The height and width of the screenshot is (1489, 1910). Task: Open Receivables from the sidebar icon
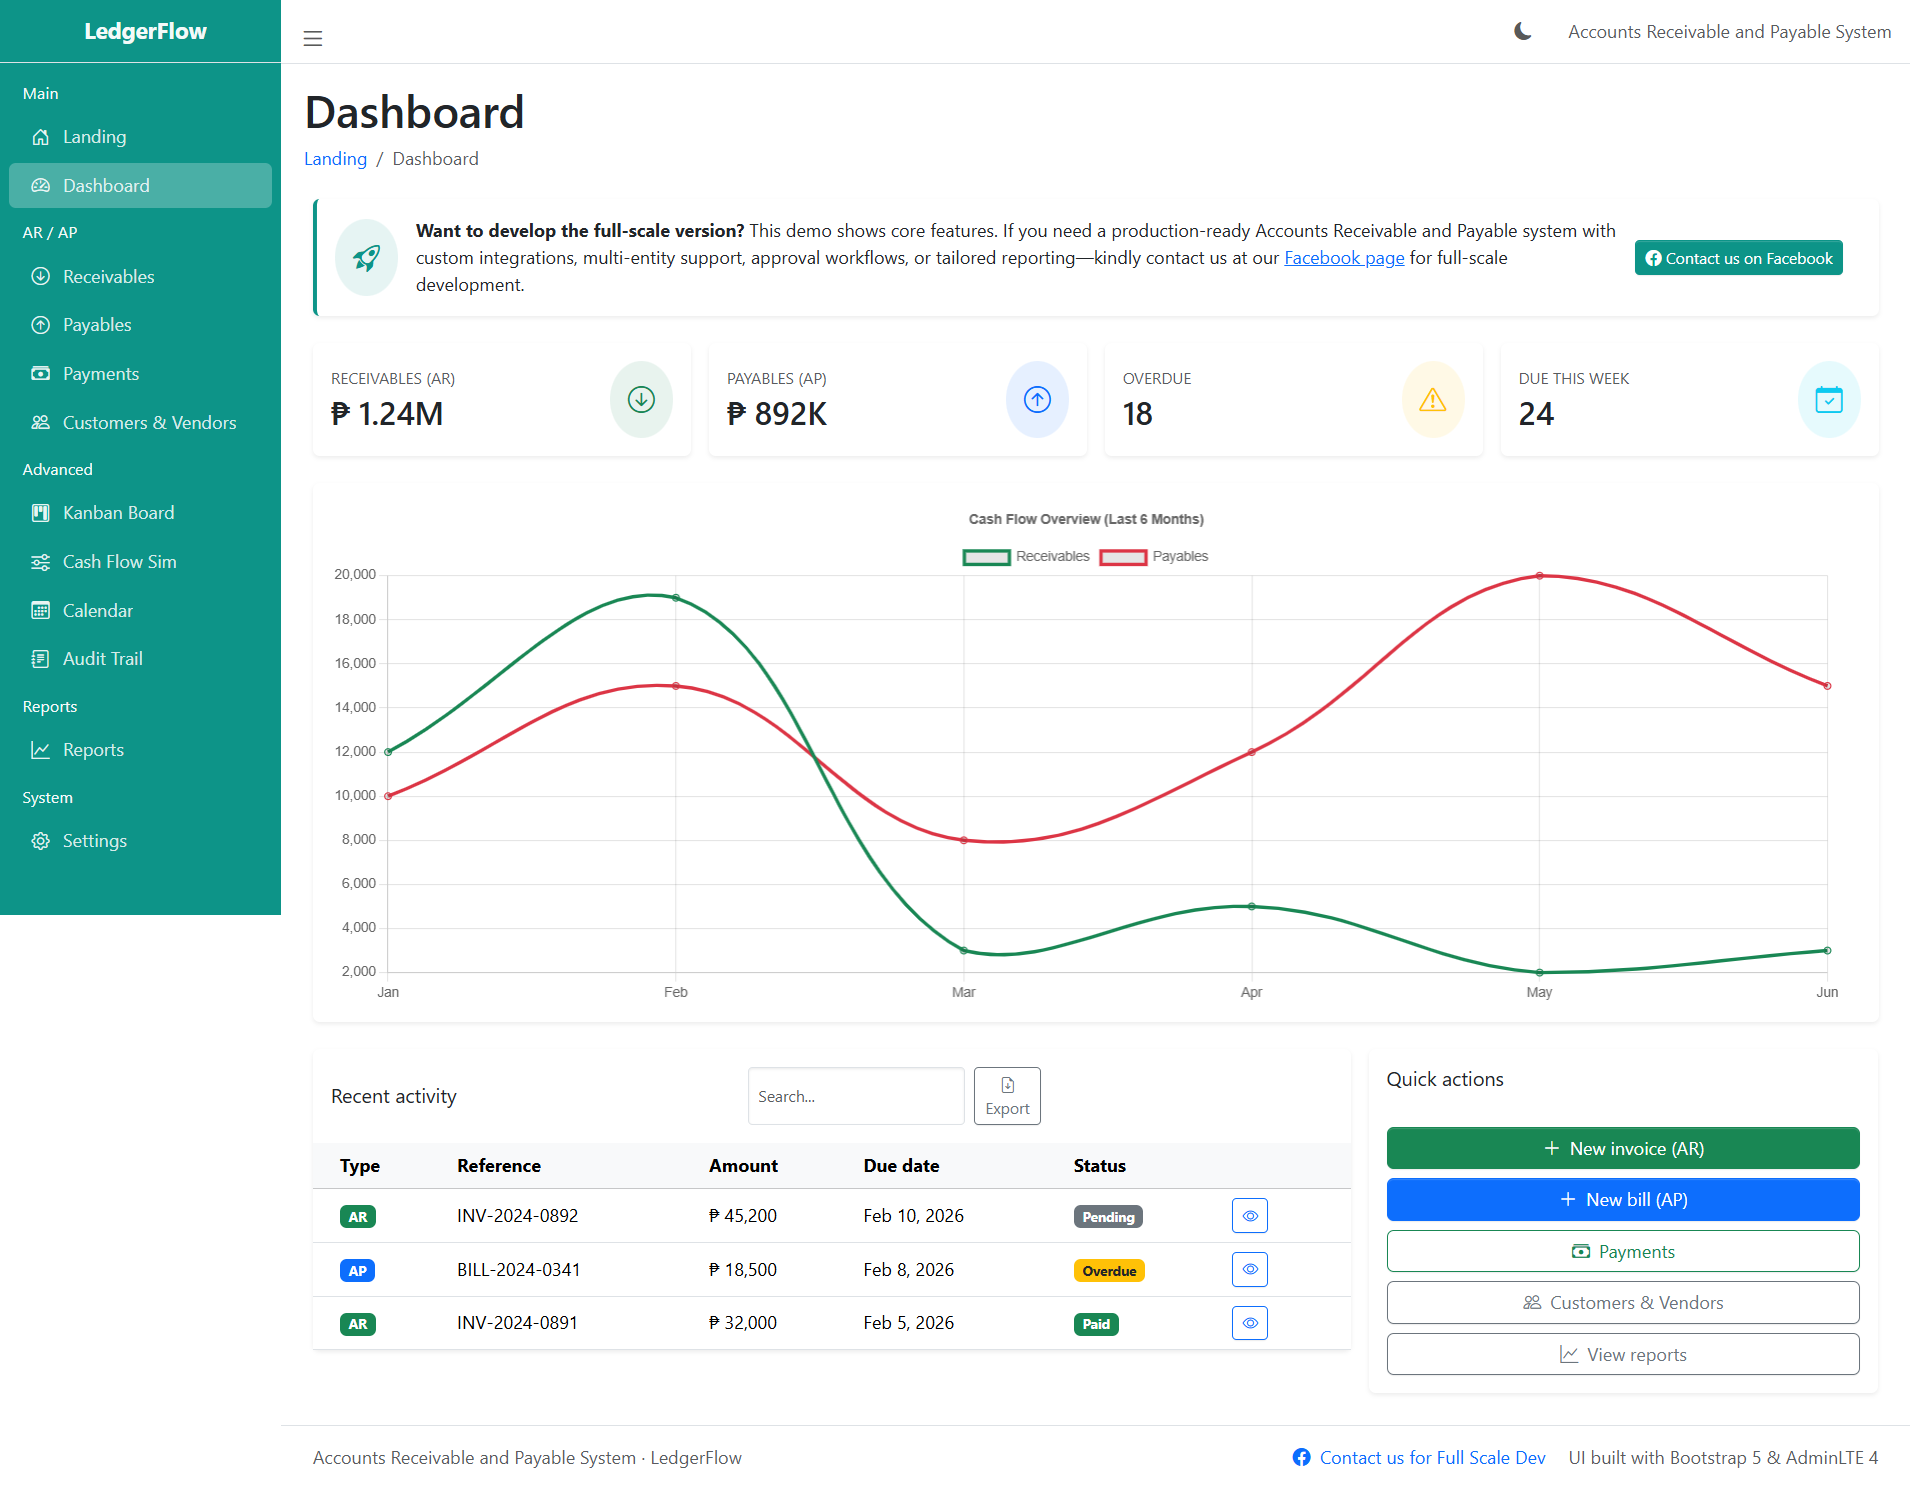(x=40, y=276)
